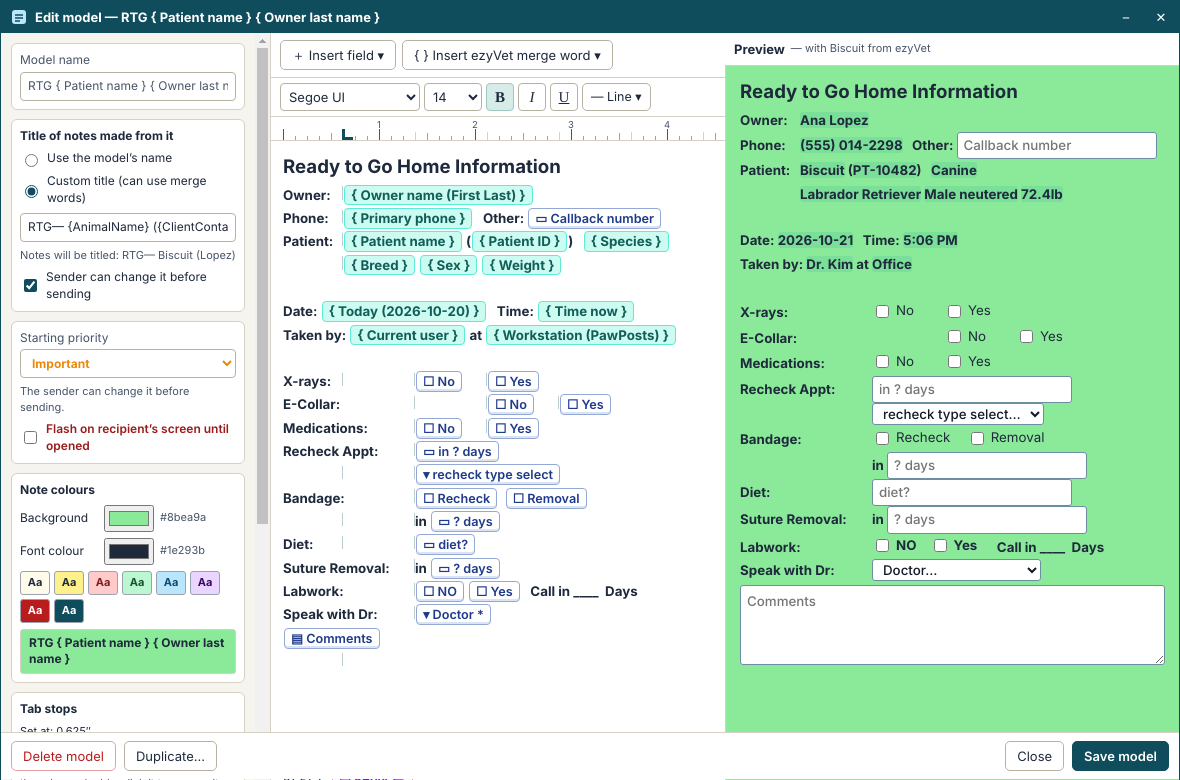Screen dimensions: 1180x780
Task: Select the Breed merge word chip
Action: [x=379, y=265]
